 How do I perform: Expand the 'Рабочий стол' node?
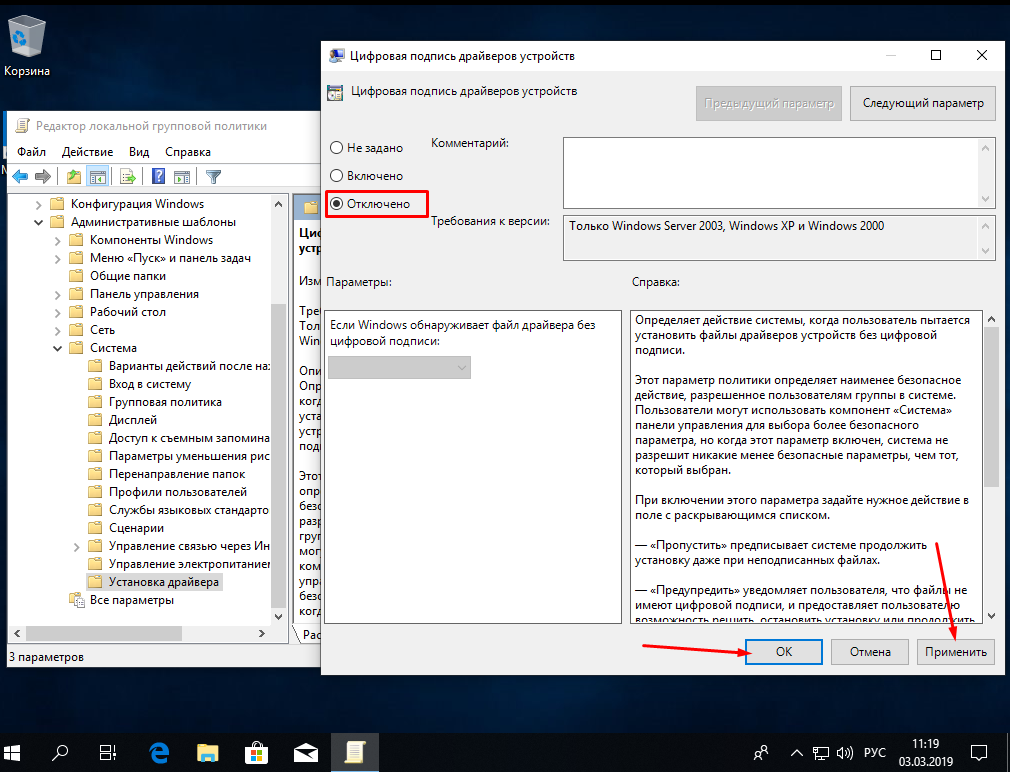coord(57,313)
